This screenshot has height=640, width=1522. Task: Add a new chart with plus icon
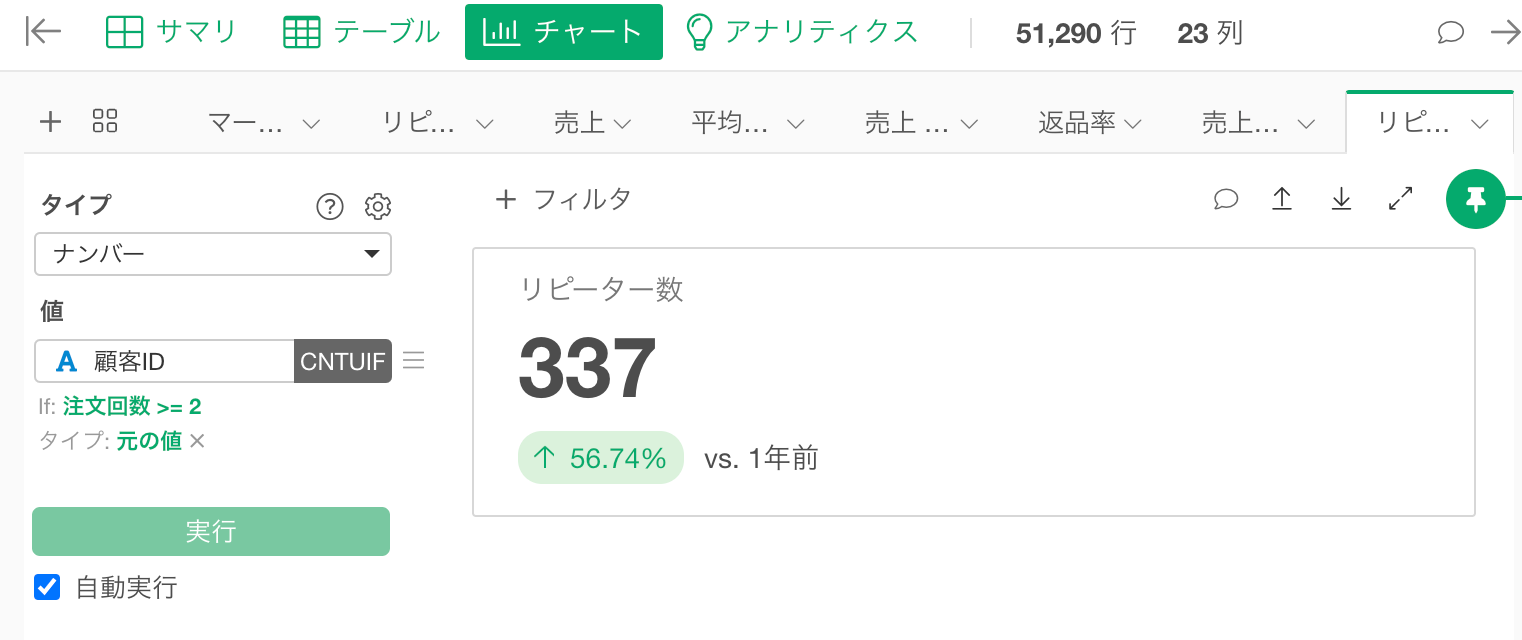[x=50, y=122]
